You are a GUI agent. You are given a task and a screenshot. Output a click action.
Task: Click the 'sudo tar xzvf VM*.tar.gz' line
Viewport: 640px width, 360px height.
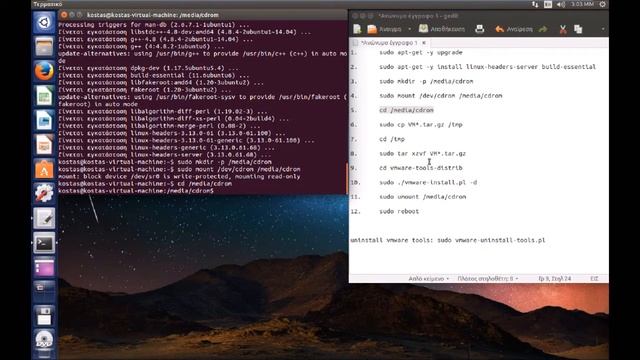click(422, 153)
